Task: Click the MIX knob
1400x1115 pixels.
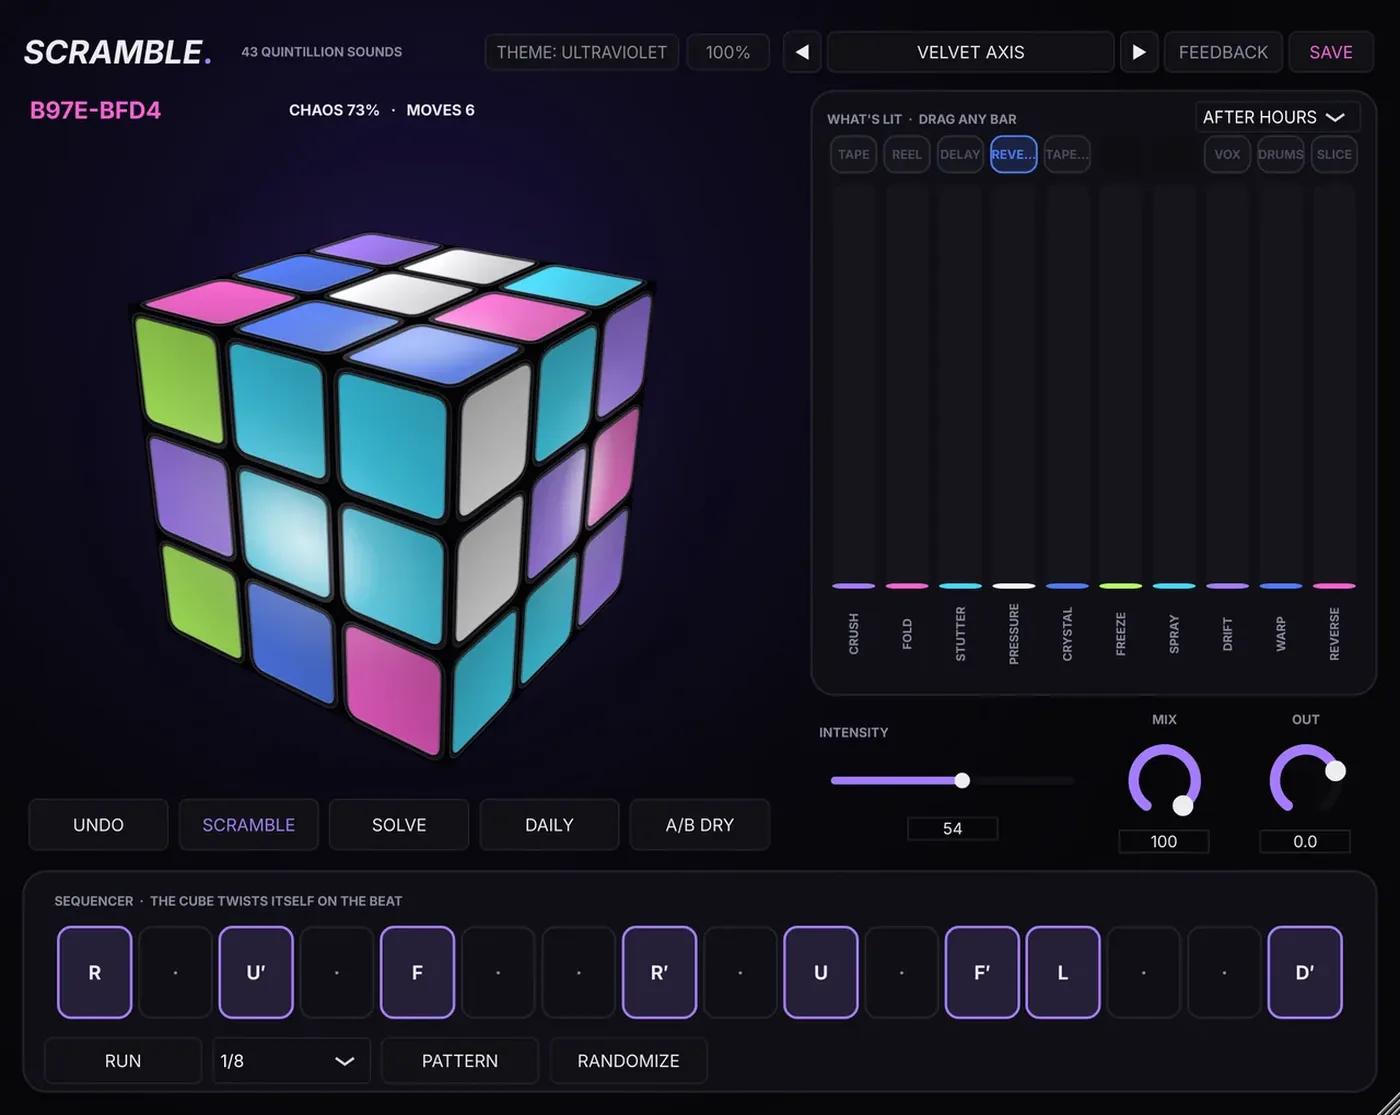Action: tap(1164, 780)
